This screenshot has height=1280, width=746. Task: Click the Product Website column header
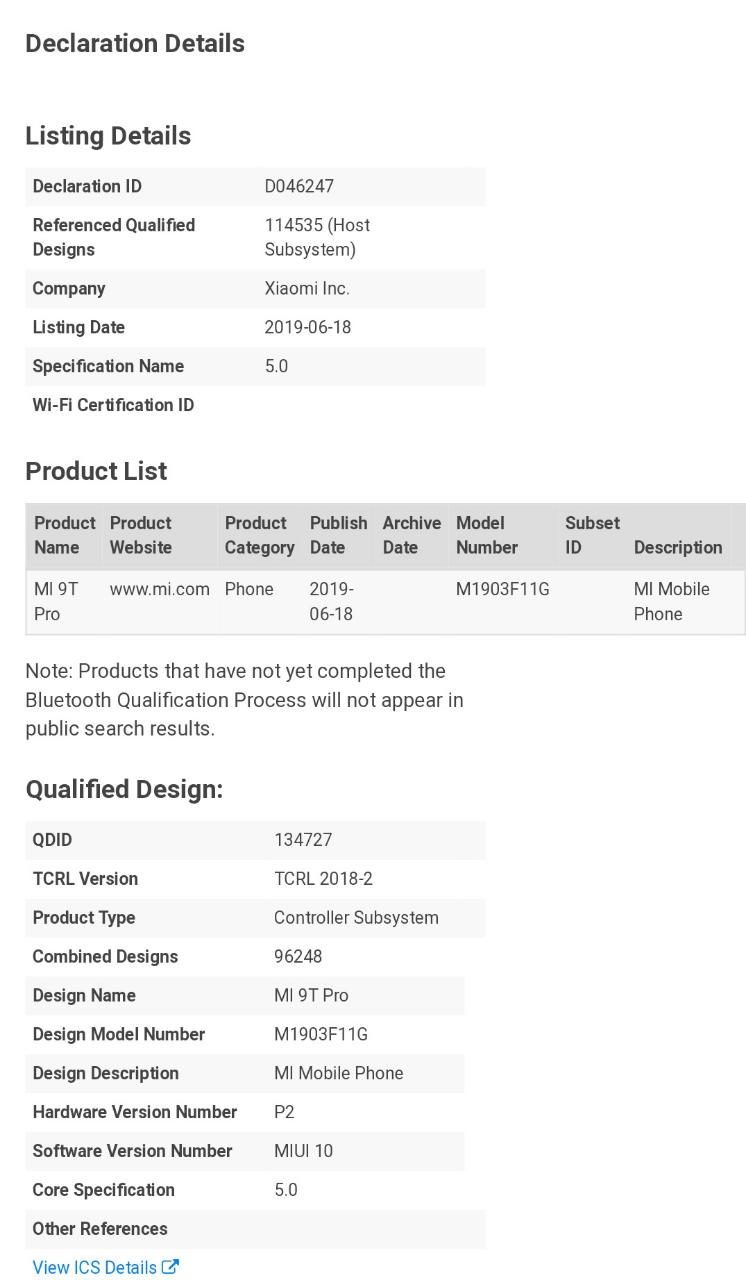[x=141, y=535]
